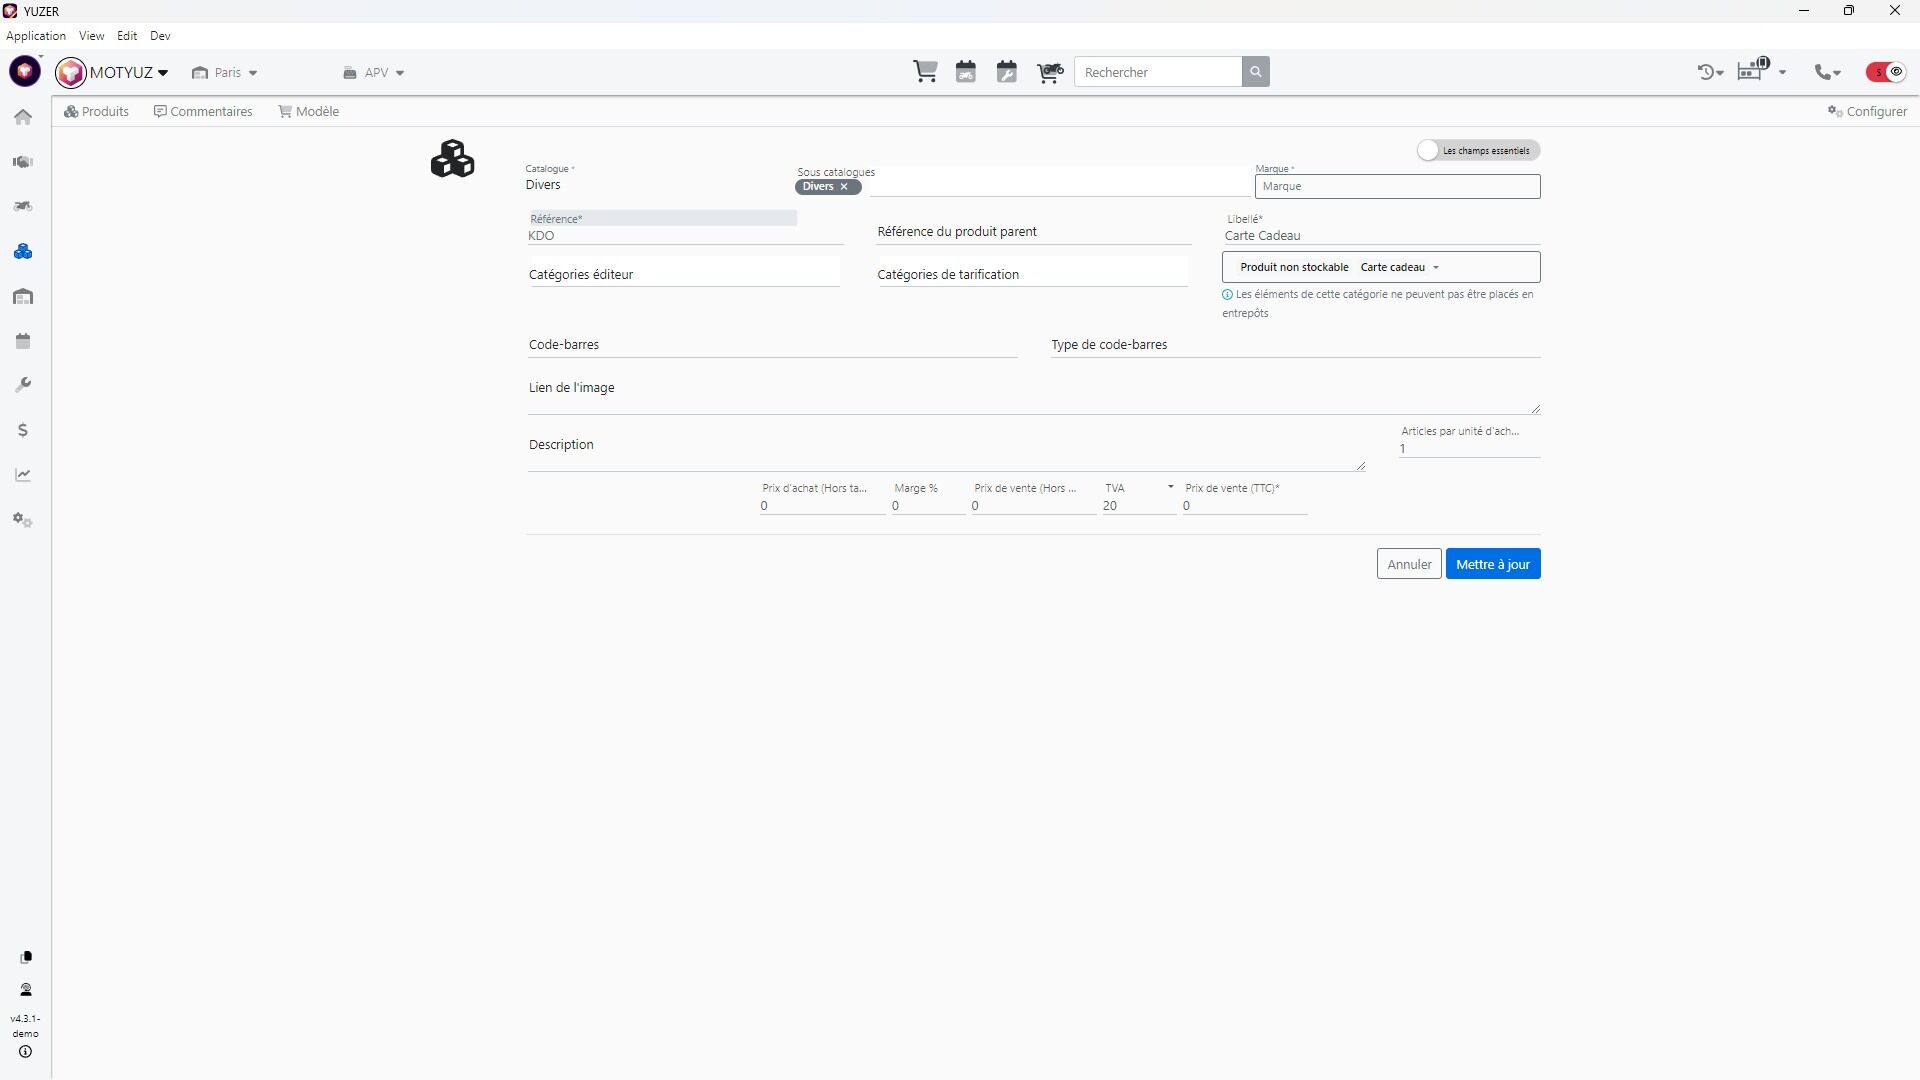1920x1080 pixels.
Task: Open the shopping cart icon in top toolbar
Action: (x=925, y=72)
